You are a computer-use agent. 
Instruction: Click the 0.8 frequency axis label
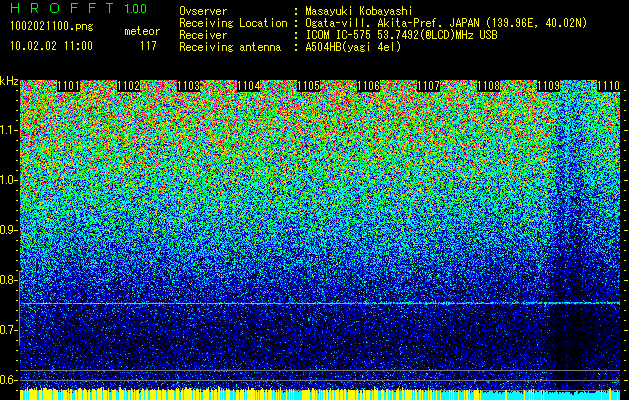click(x=9, y=280)
